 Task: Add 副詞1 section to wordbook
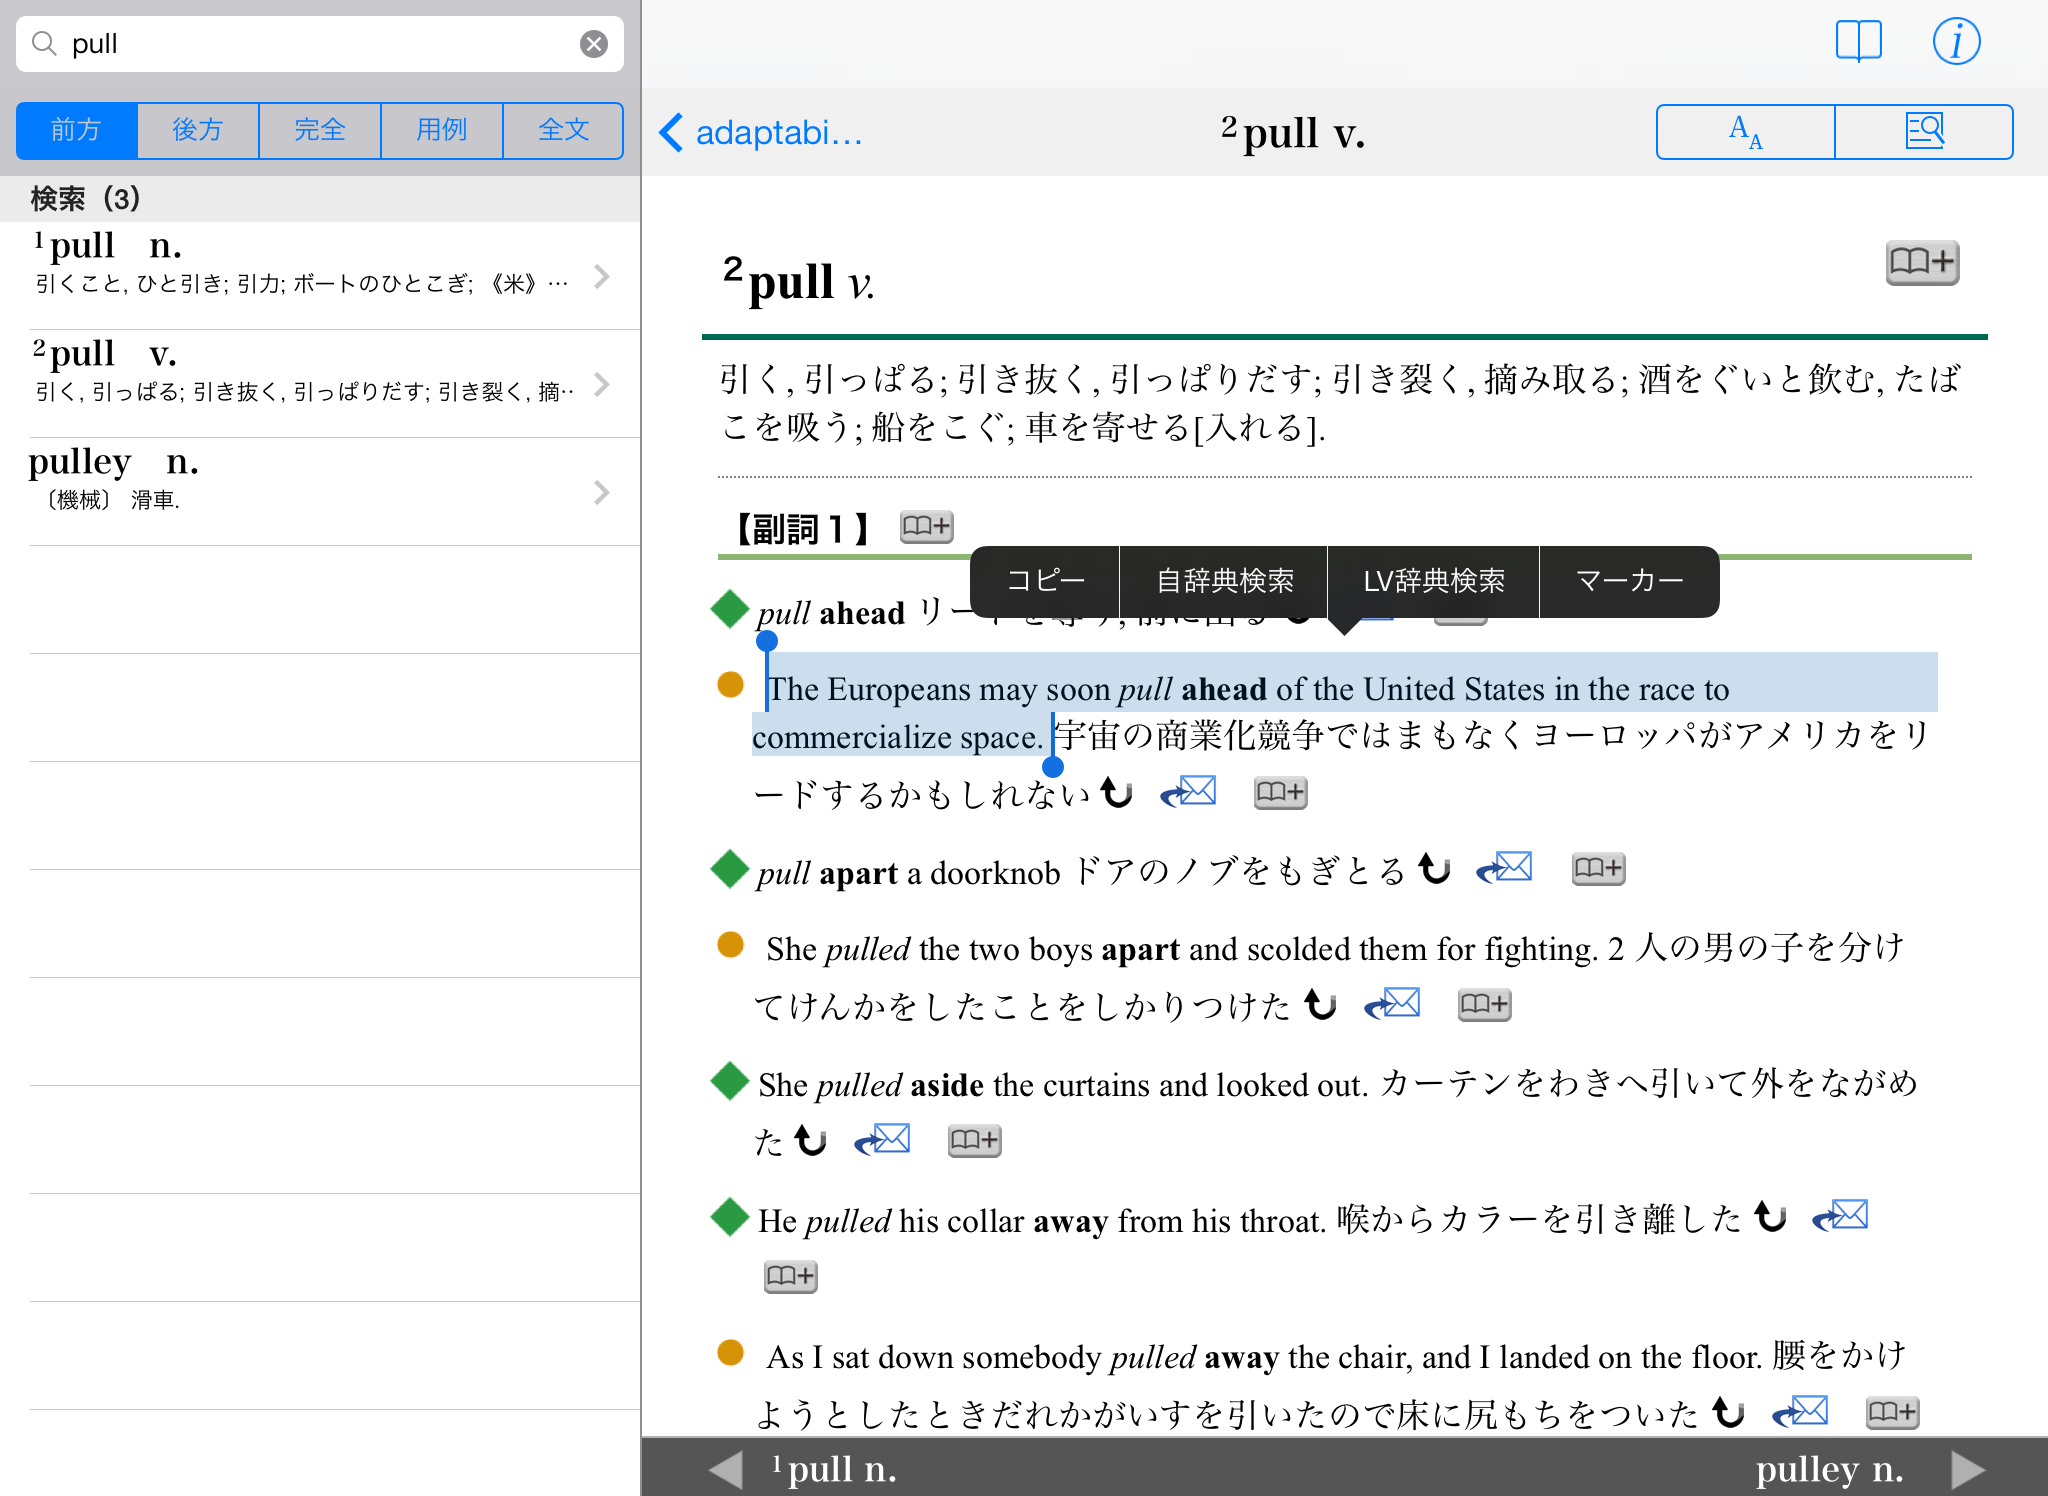coord(926,527)
